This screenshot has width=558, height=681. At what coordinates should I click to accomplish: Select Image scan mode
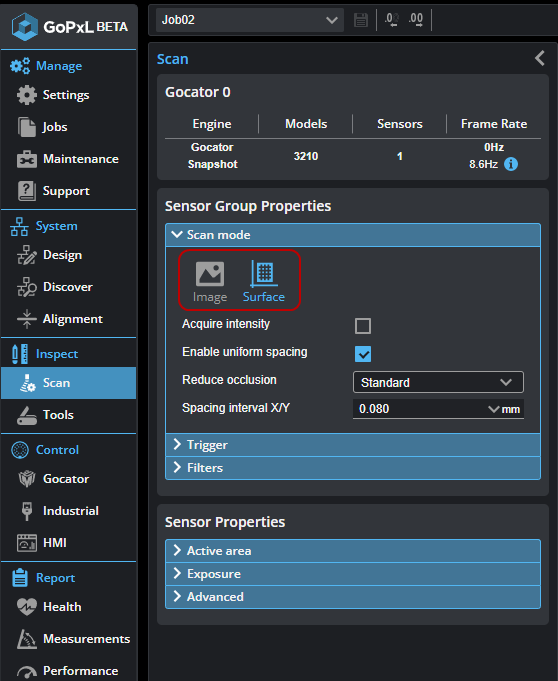[x=210, y=281]
